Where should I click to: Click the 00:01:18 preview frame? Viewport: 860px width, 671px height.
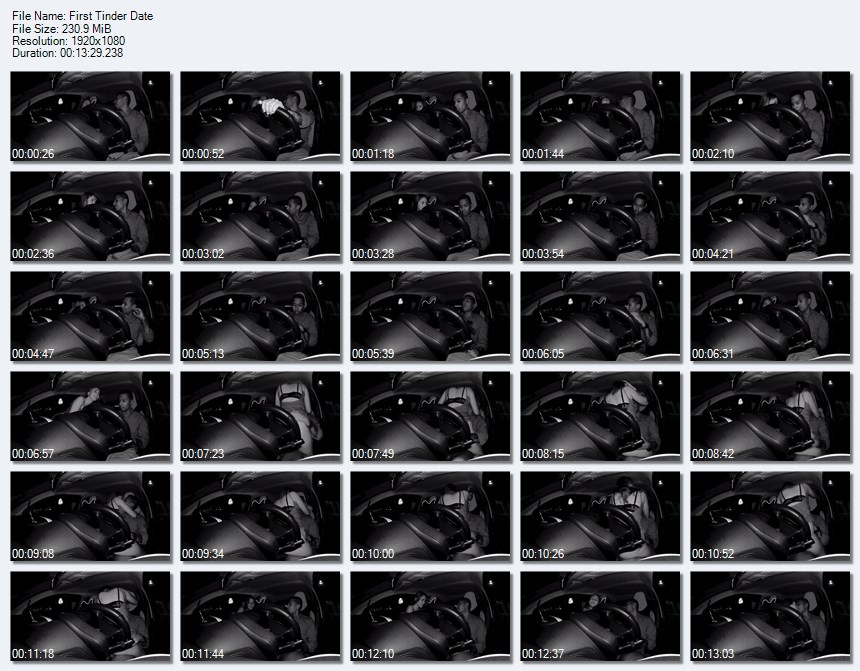point(431,116)
